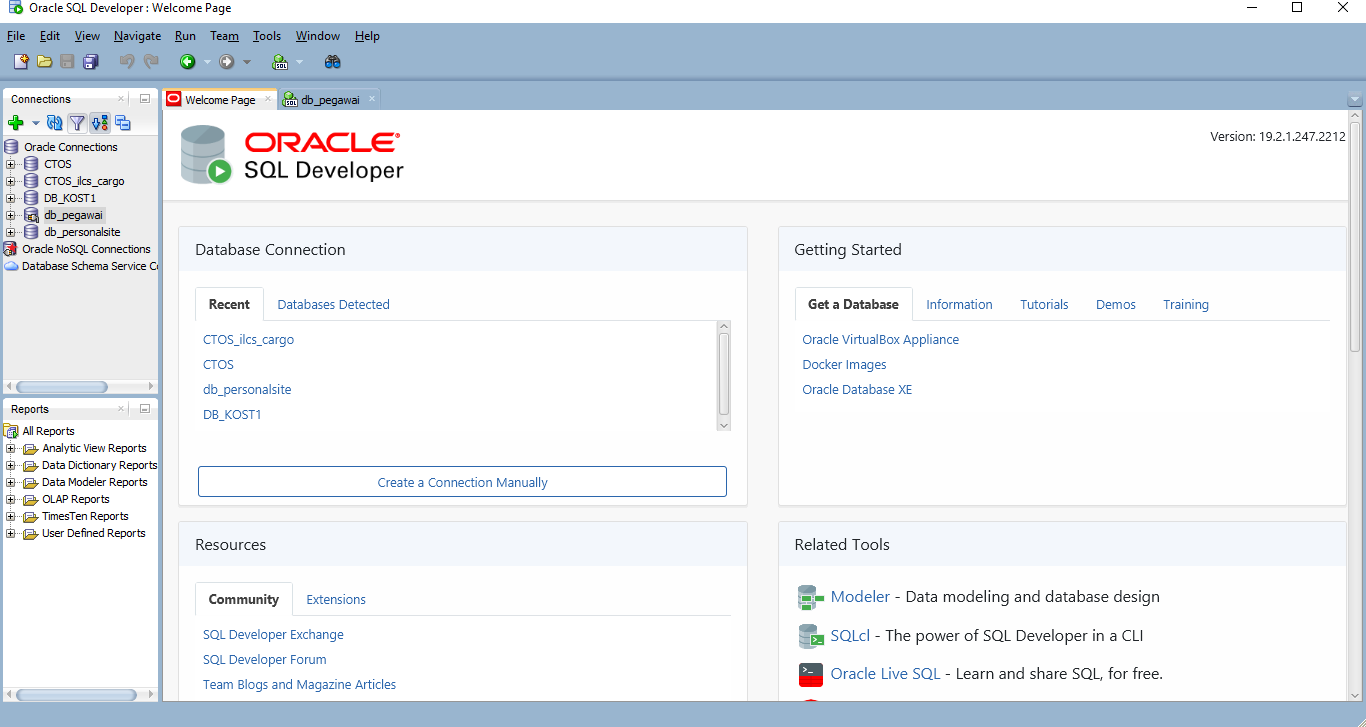Expand Data Modeler Reports folder
Screen dimensions: 1366x727
pos(11,482)
